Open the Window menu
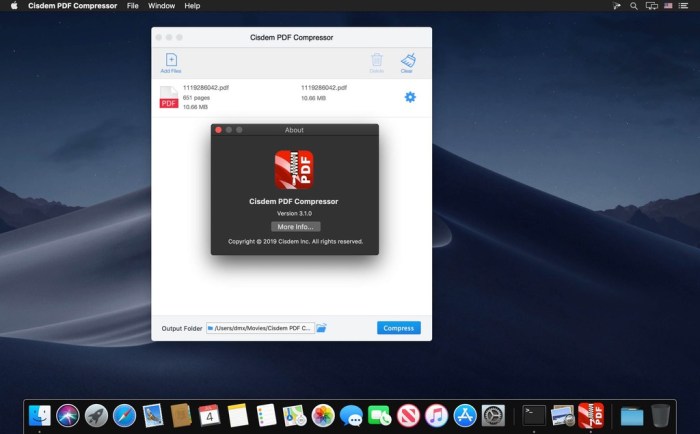 click(161, 6)
